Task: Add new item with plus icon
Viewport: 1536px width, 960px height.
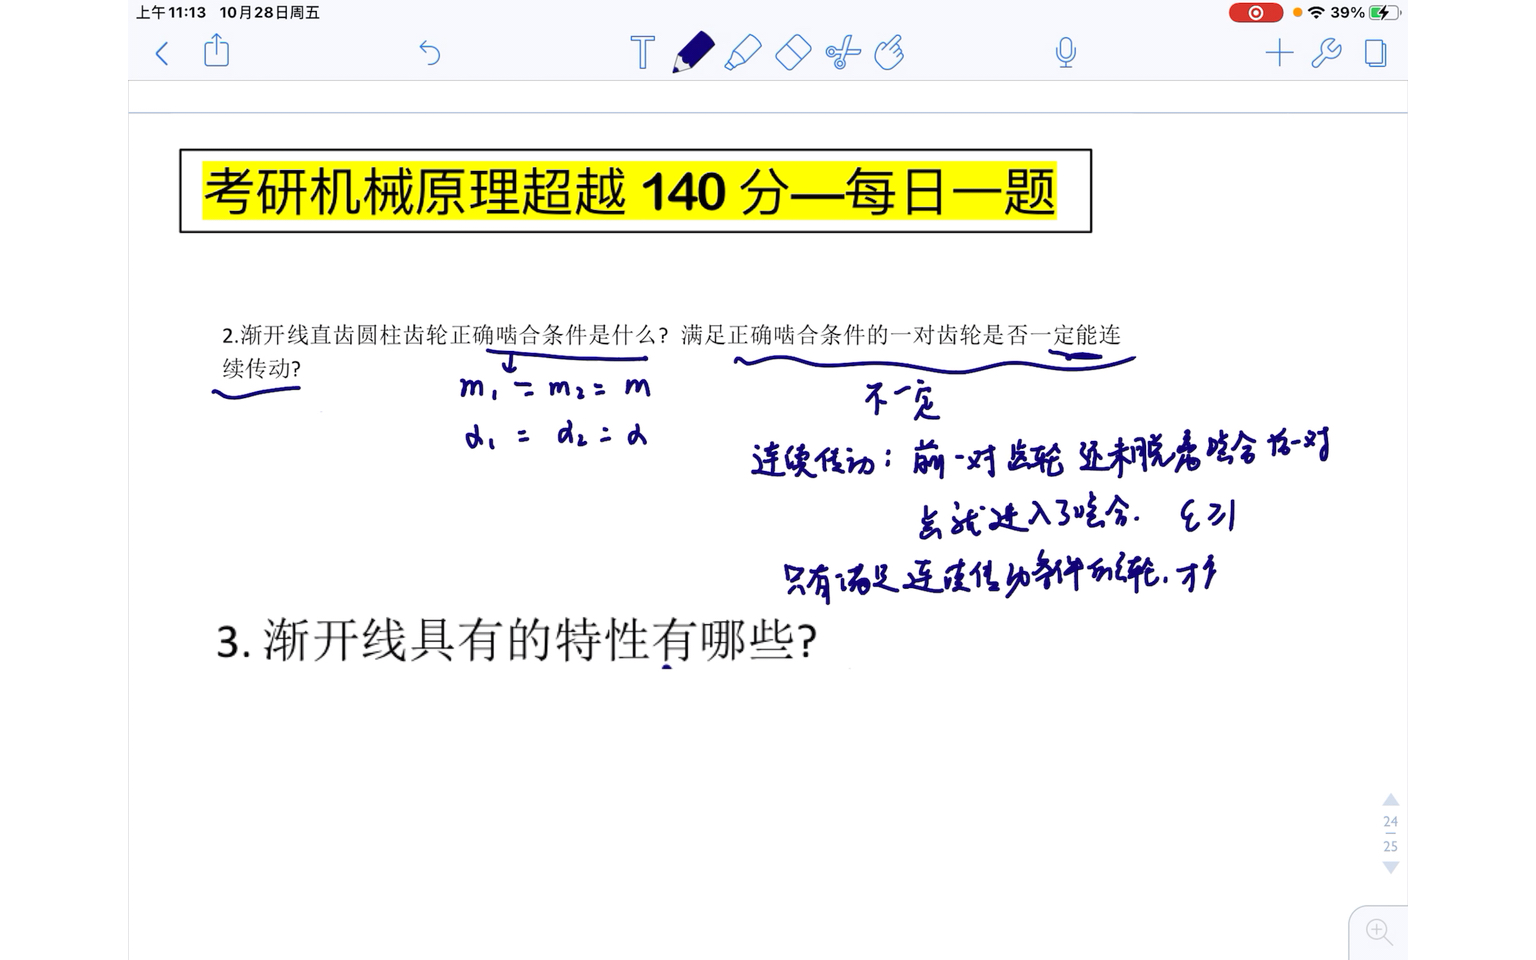Action: click(x=1279, y=52)
